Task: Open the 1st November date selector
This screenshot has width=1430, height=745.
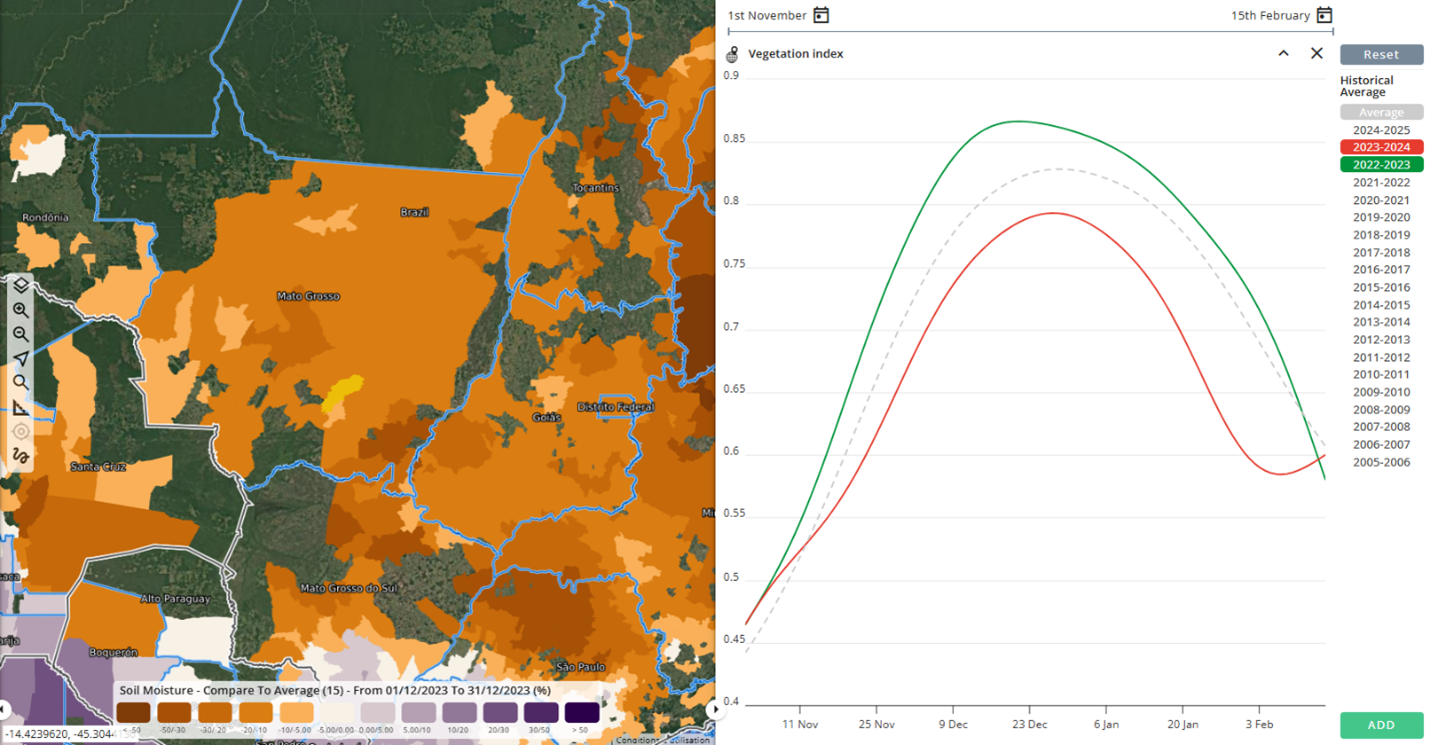Action: 822,15
